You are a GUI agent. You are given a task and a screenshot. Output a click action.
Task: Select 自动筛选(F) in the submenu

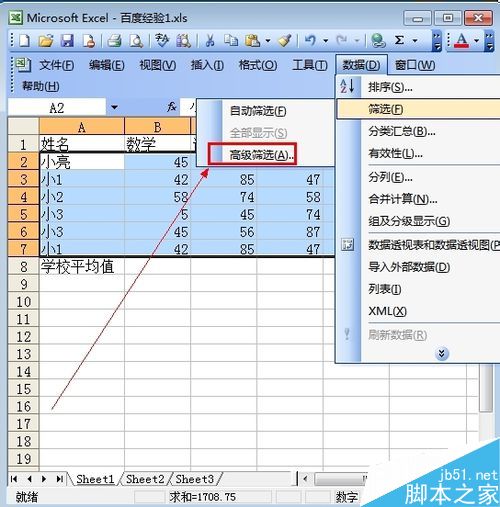coord(258,111)
